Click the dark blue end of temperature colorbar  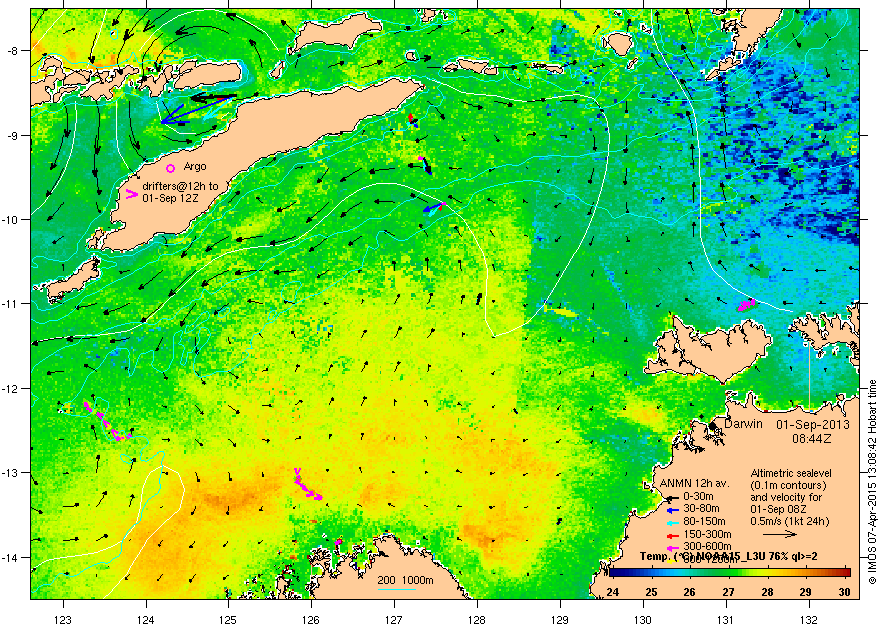click(616, 573)
